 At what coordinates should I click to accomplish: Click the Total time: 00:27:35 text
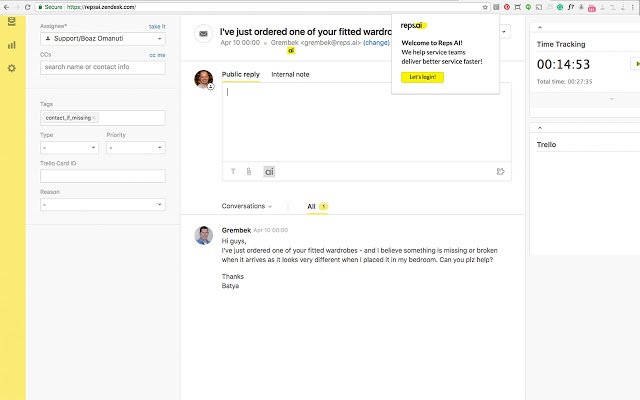click(x=564, y=82)
